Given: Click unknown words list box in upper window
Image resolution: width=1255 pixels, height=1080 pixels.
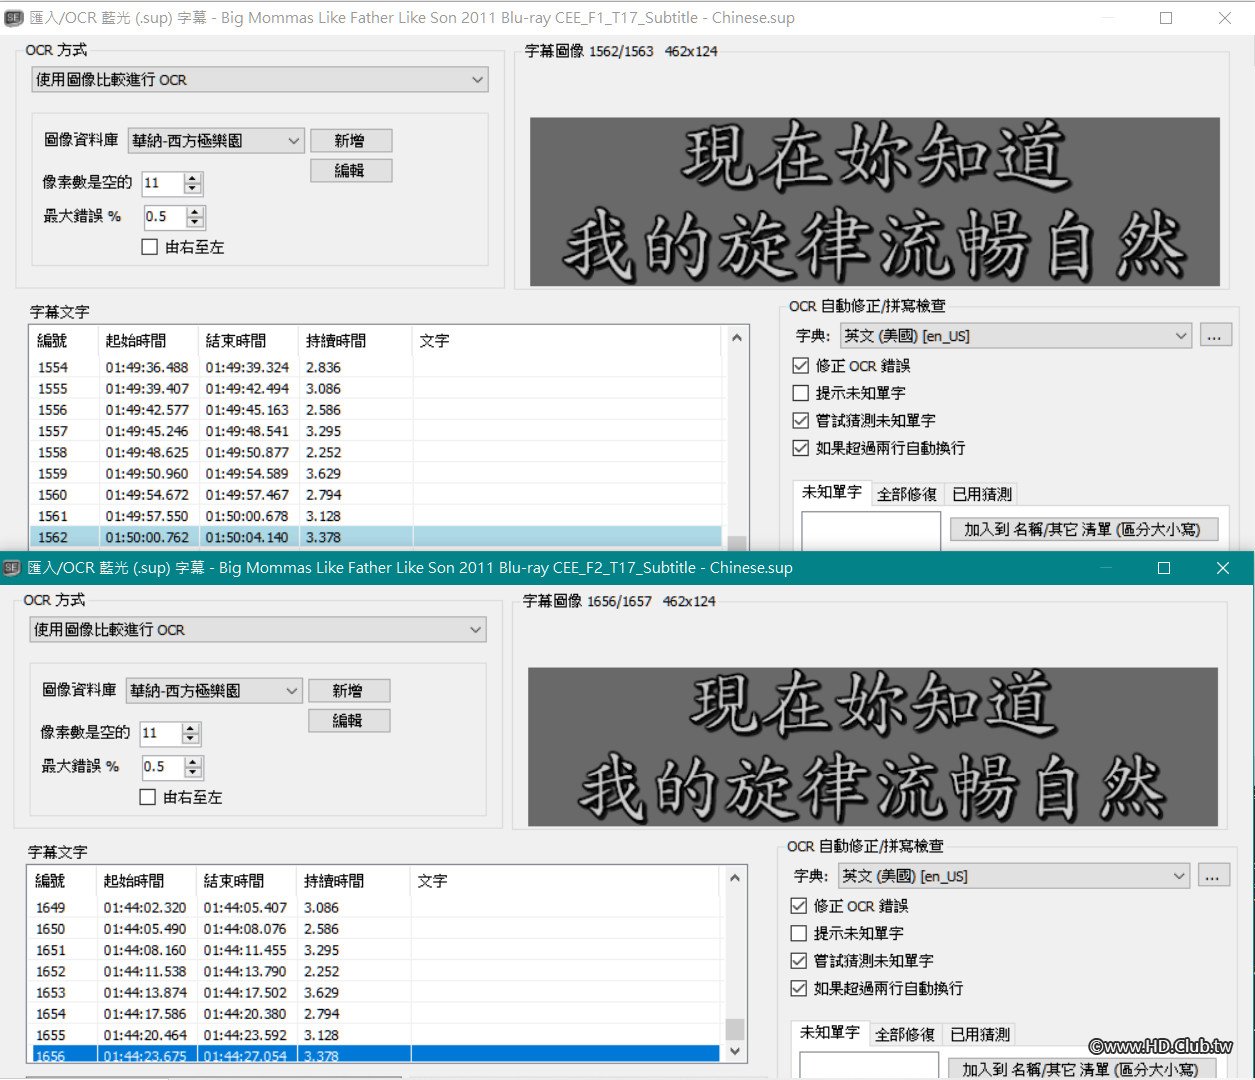Looking at the screenshot, I should click(871, 532).
